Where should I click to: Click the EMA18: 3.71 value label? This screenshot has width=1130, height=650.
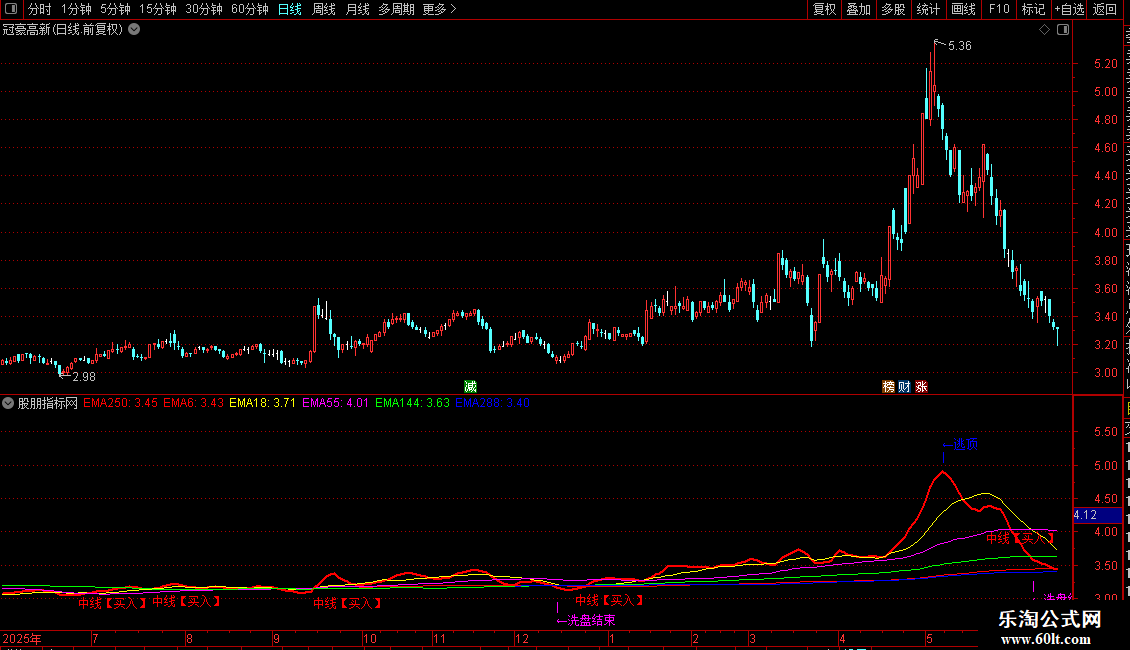point(262,403)
